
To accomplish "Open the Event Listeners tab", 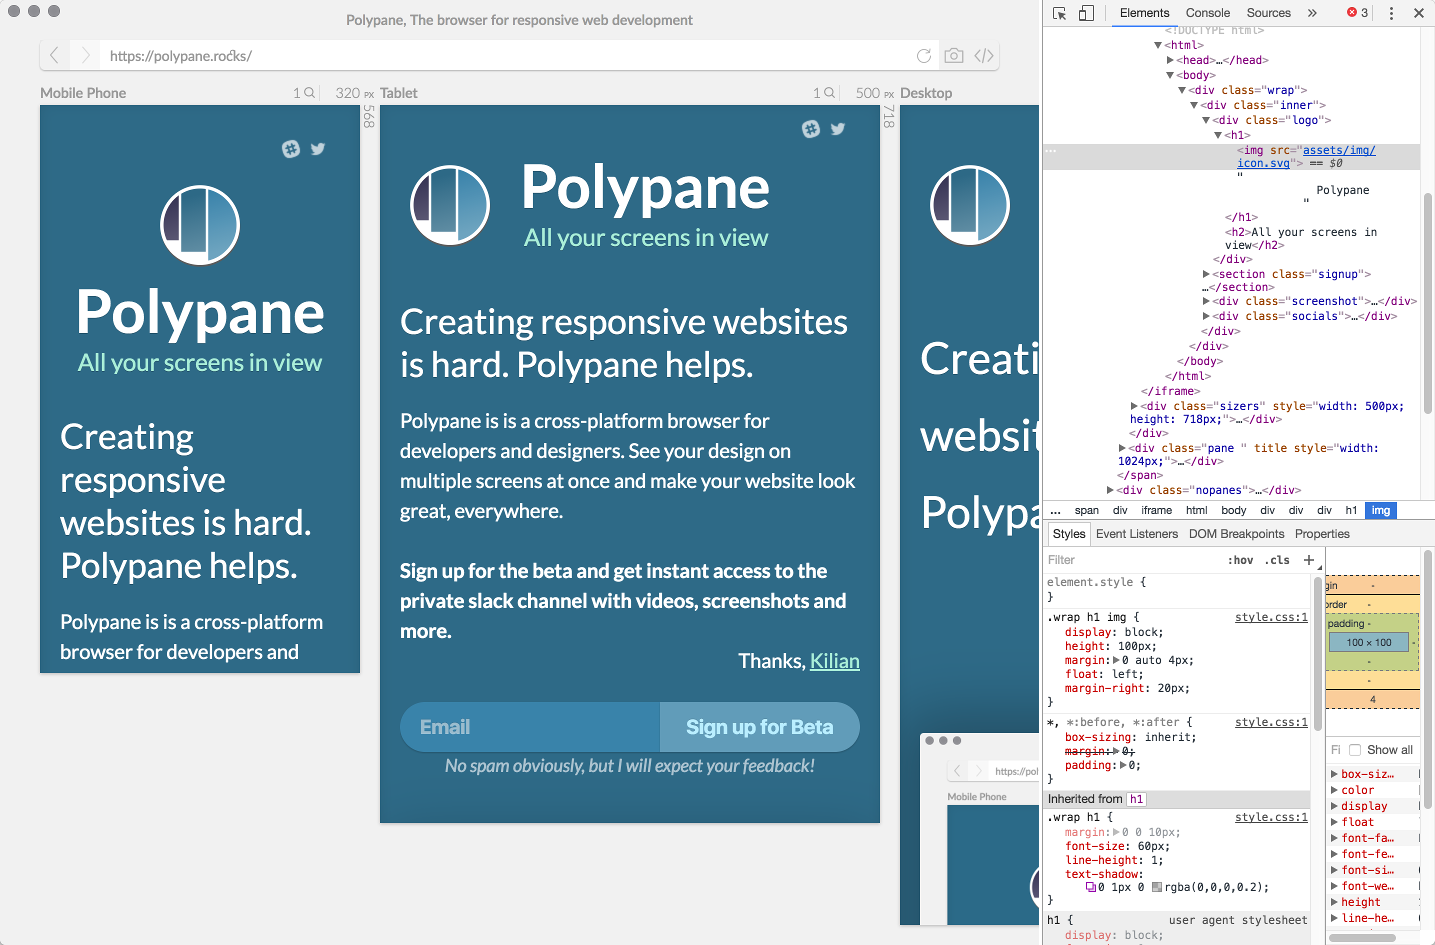I will [1136, 534].
